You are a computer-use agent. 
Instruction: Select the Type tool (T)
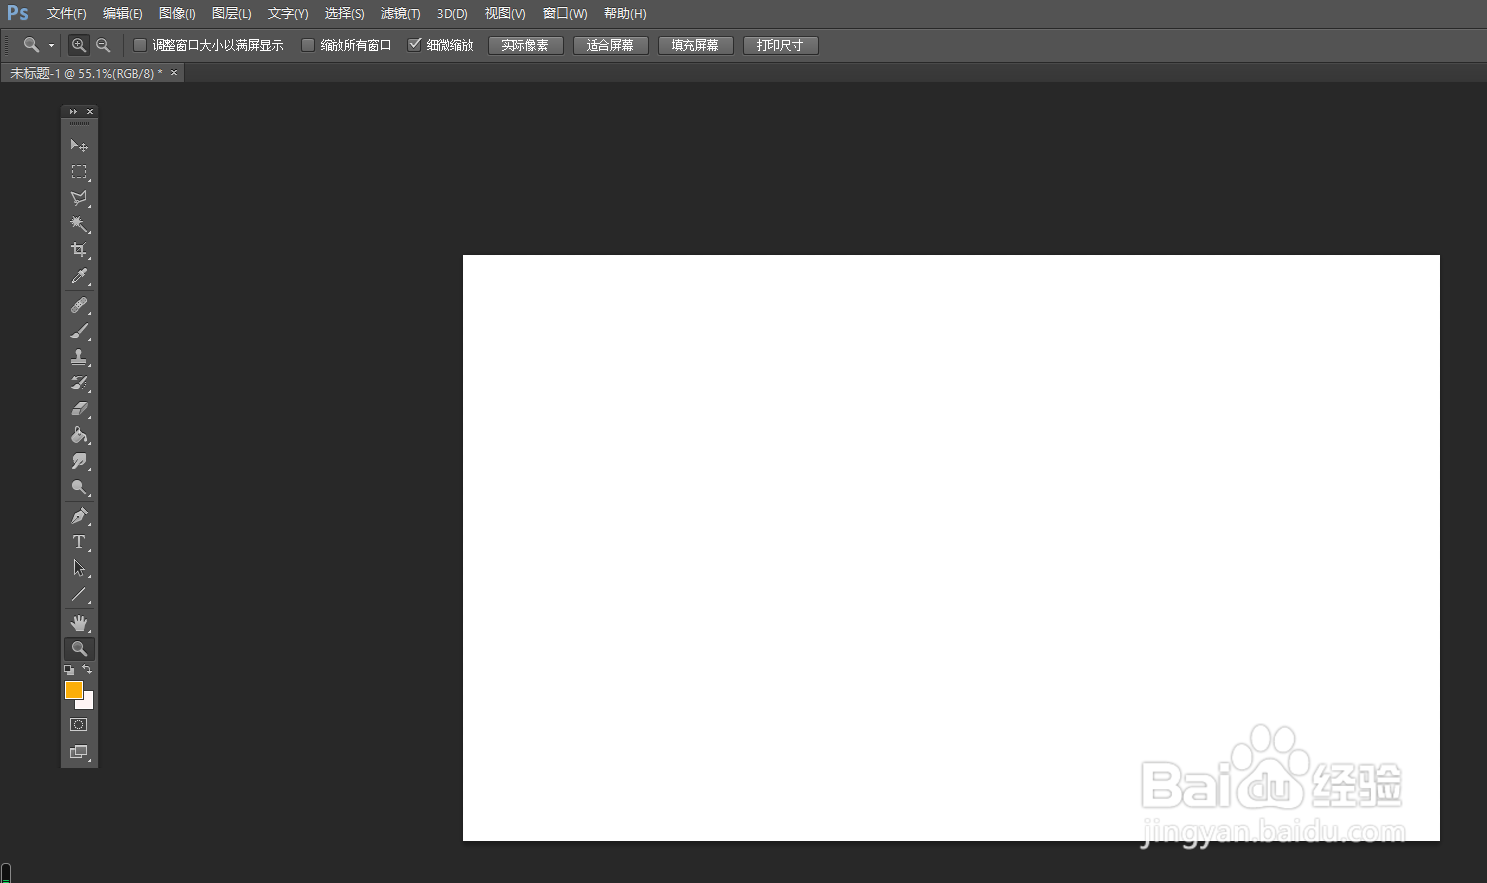(x=79, y=542)
